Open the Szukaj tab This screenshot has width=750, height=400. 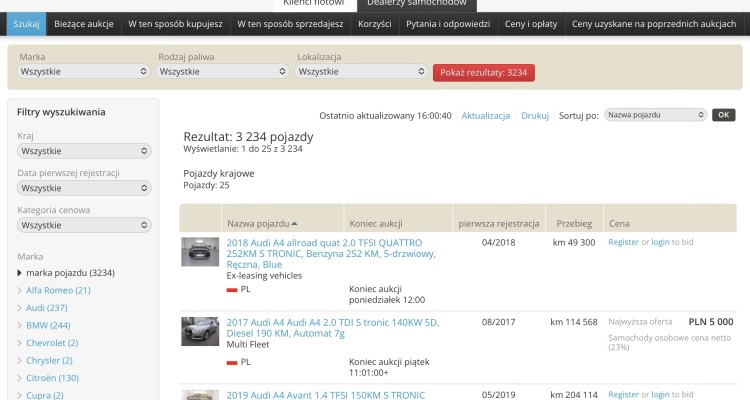tap(26, 24)
